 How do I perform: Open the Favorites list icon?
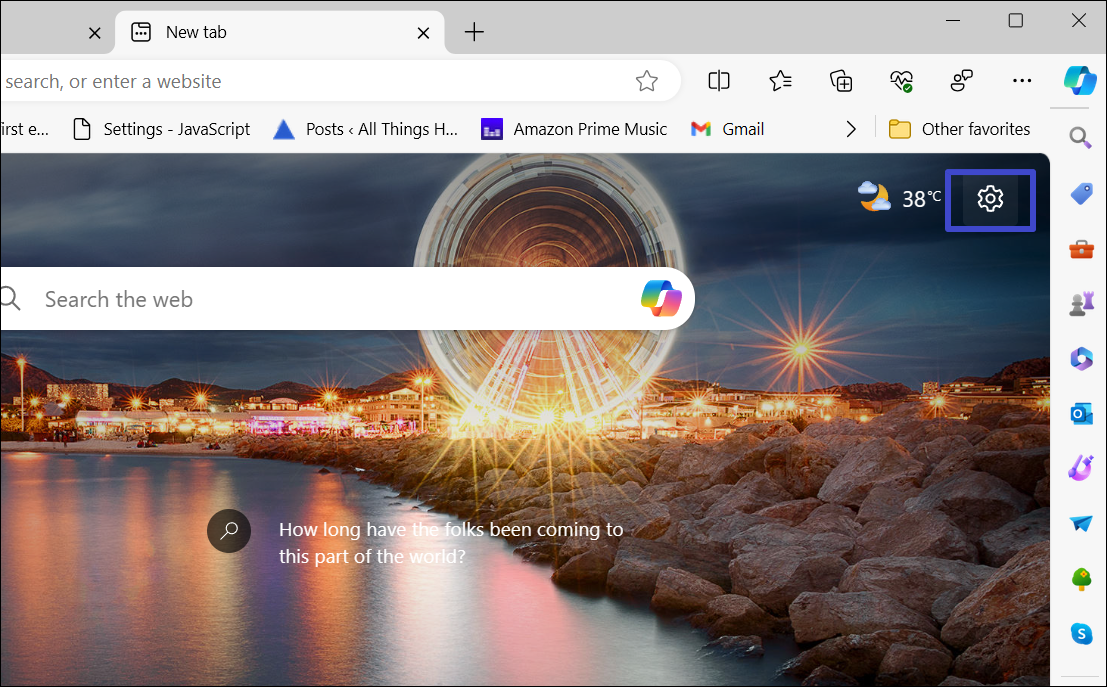pos(780,81)
